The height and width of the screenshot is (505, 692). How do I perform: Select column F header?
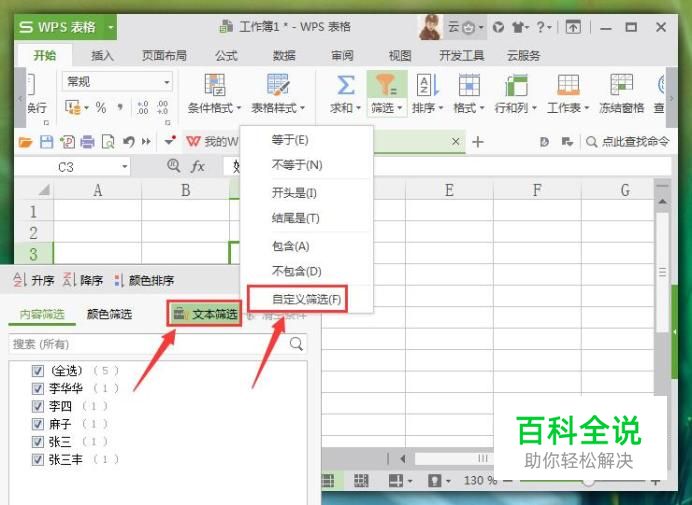[537, 190]
